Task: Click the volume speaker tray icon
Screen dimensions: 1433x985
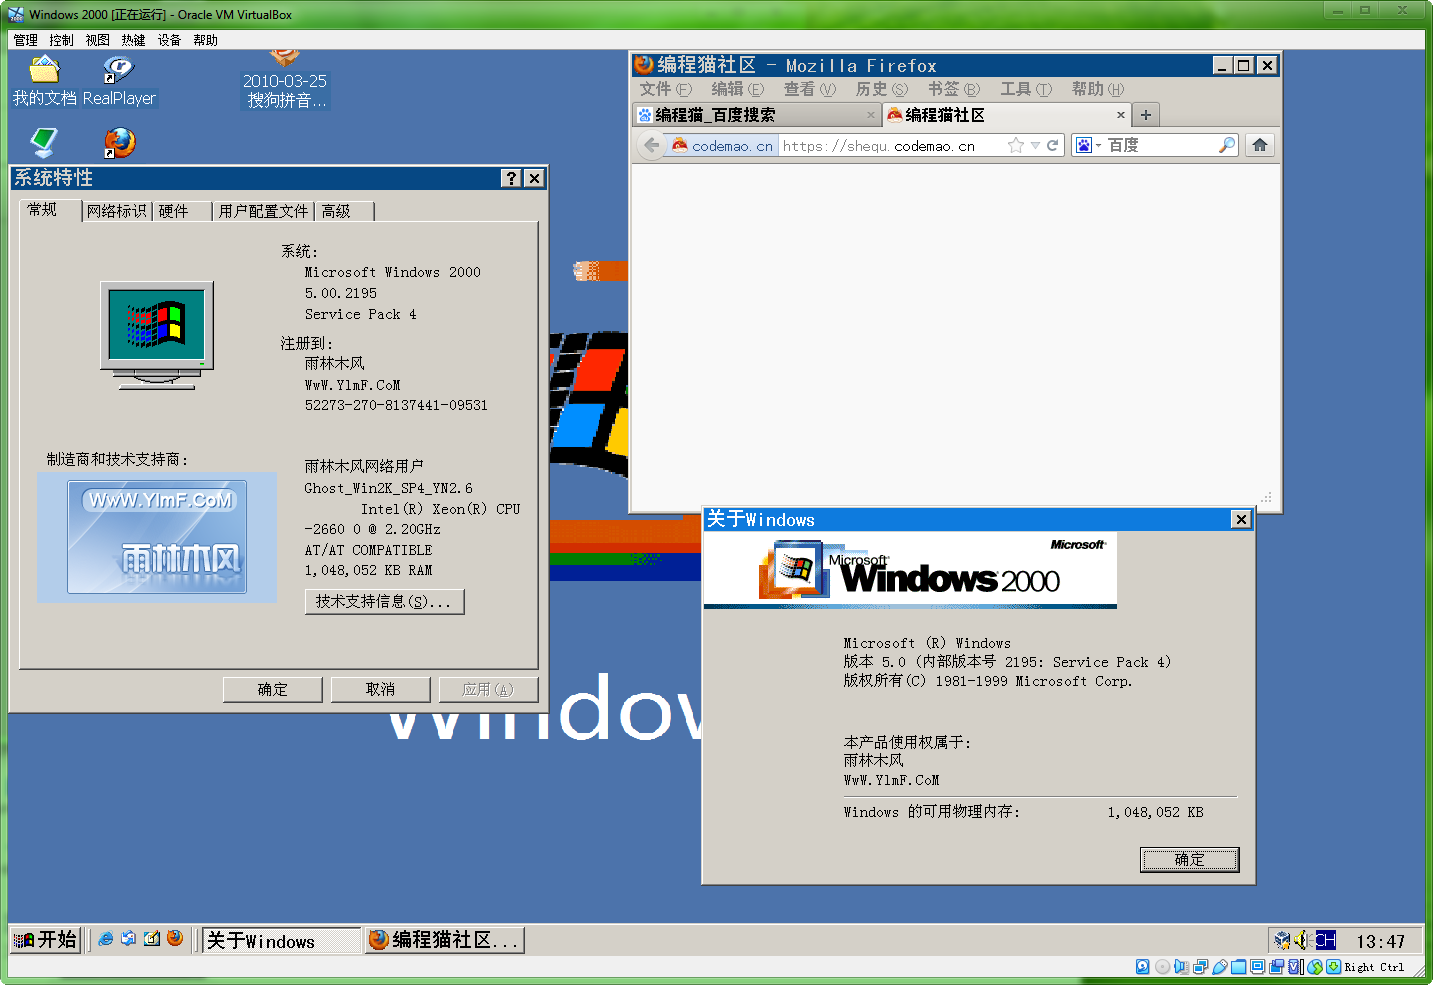Action: tap(1302, 940)
